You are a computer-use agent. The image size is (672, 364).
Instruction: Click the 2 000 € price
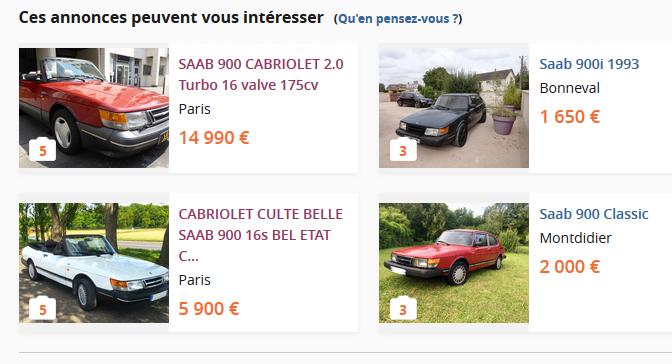(570, 267)
